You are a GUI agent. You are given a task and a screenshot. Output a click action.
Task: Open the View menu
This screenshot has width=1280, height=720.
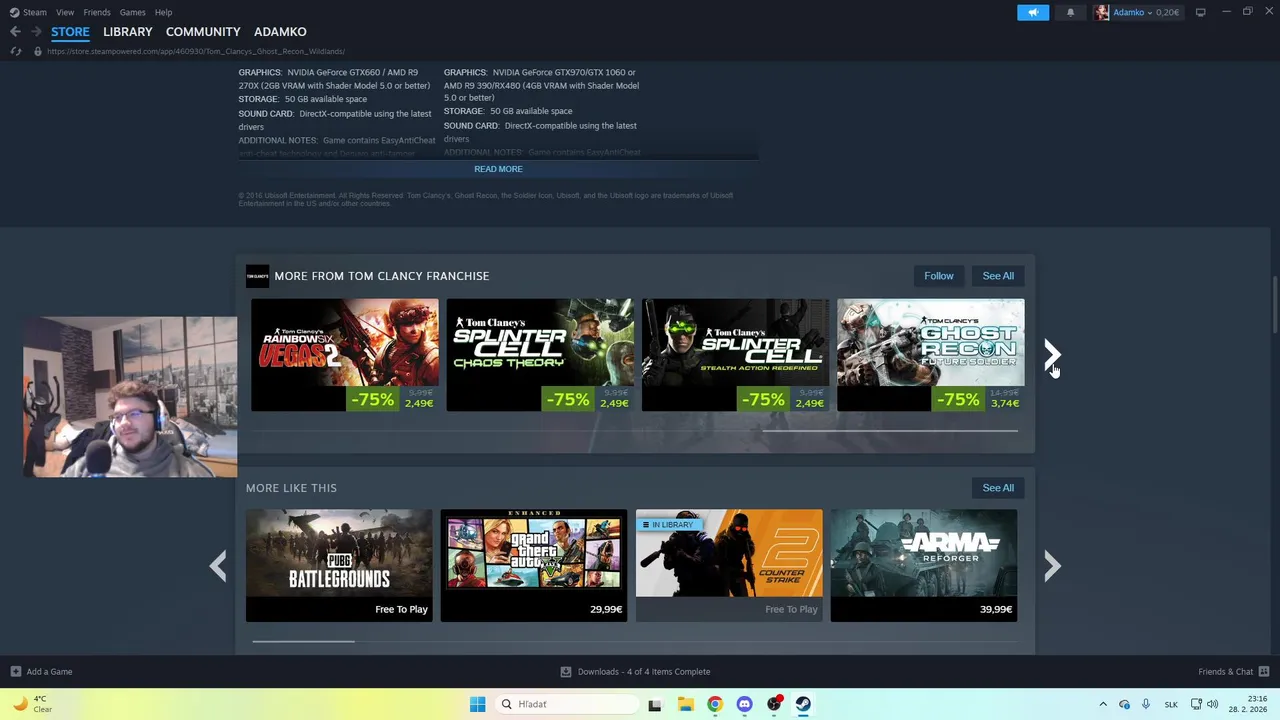point(65,12)
